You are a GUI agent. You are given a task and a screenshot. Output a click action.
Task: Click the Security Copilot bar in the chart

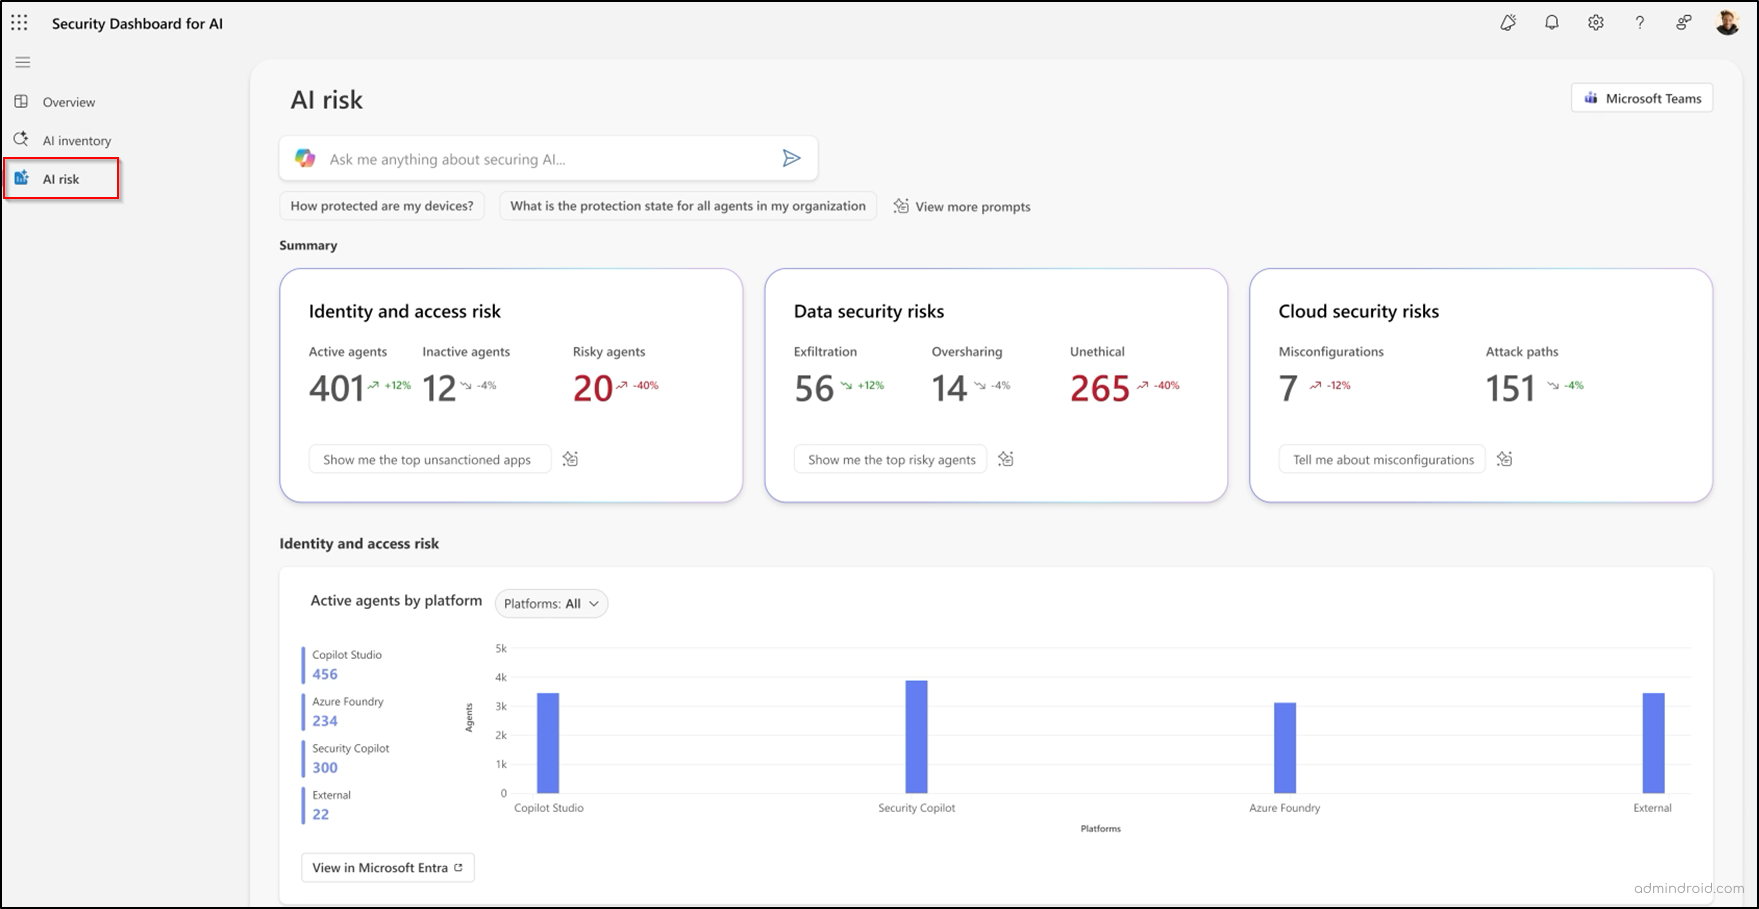tap(915, 738)
